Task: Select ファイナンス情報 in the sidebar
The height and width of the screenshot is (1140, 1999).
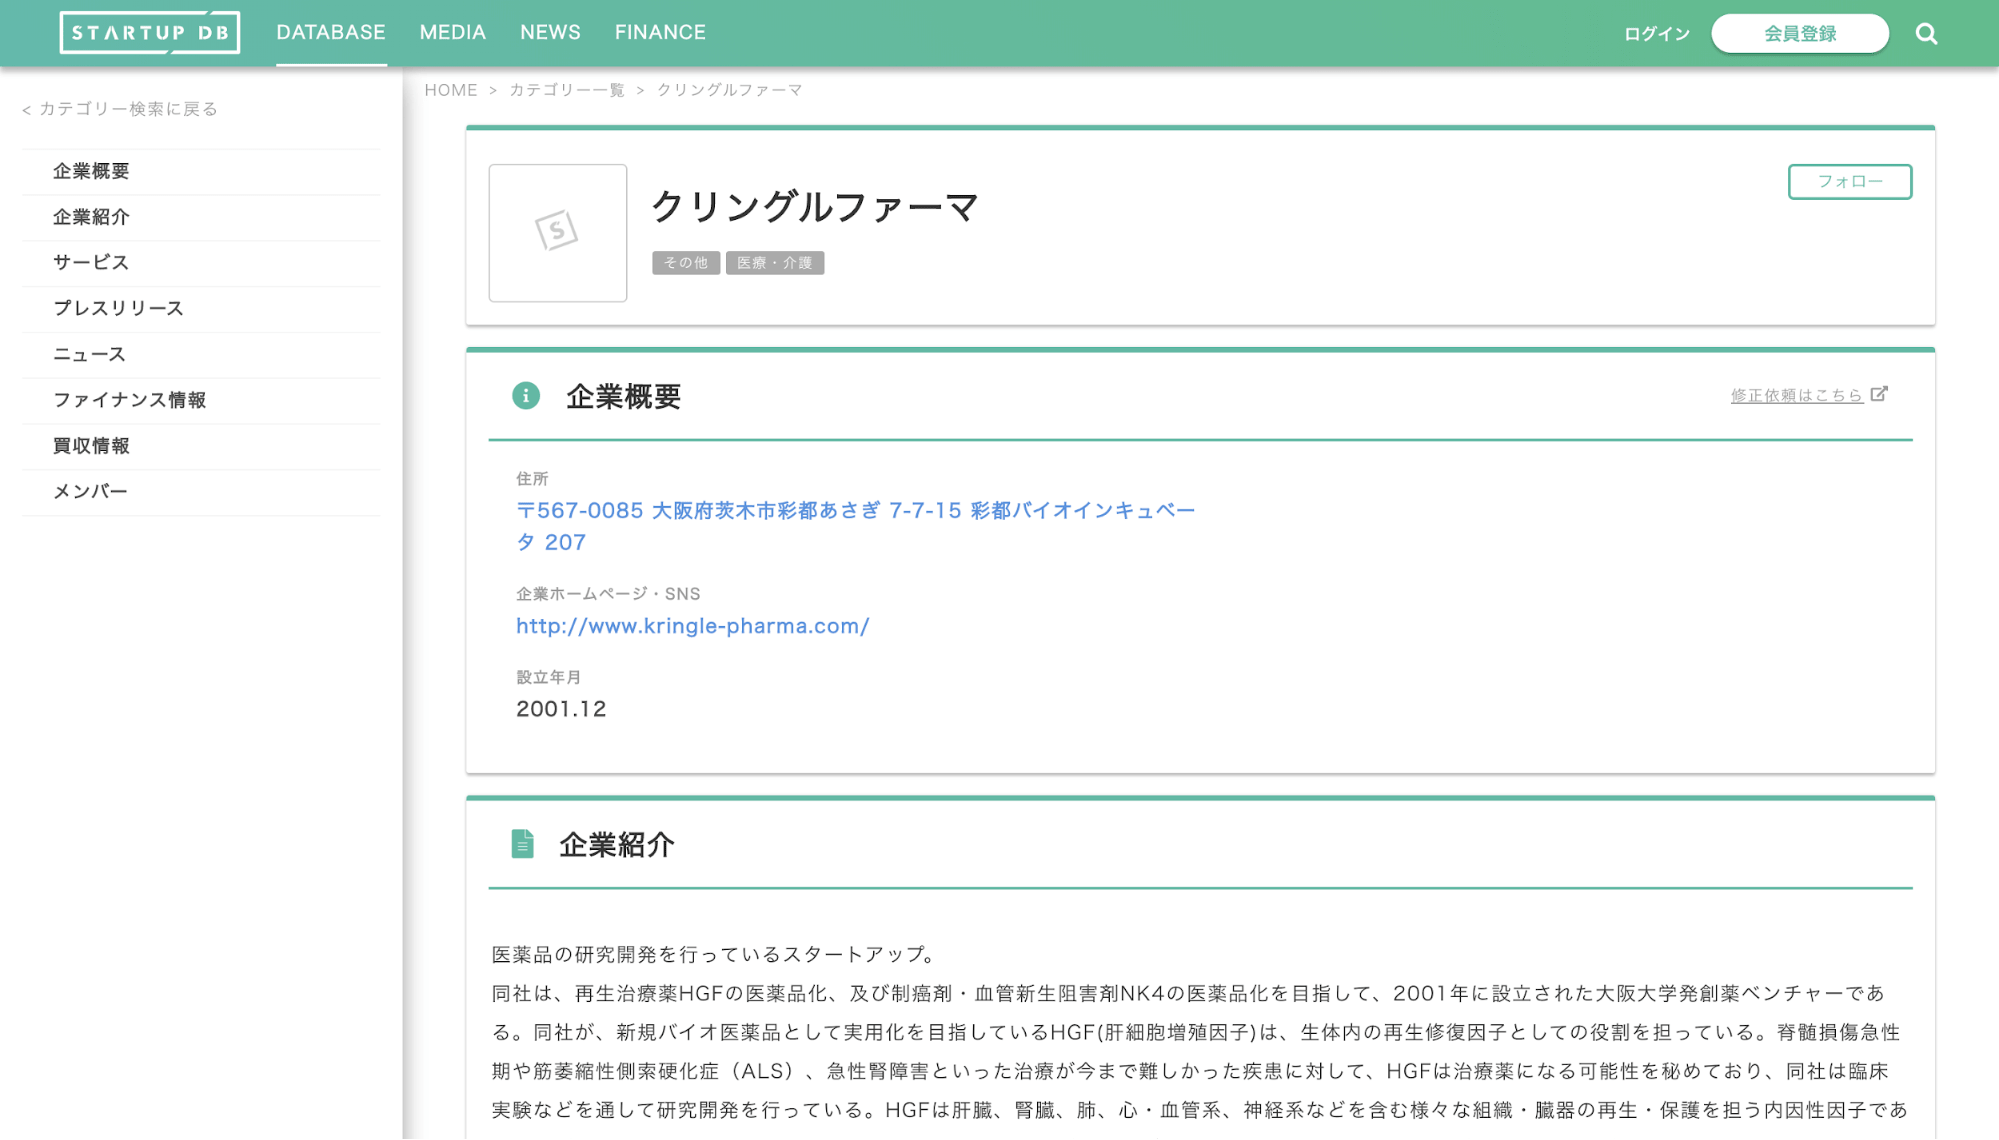Action: [x=130, y=399]
